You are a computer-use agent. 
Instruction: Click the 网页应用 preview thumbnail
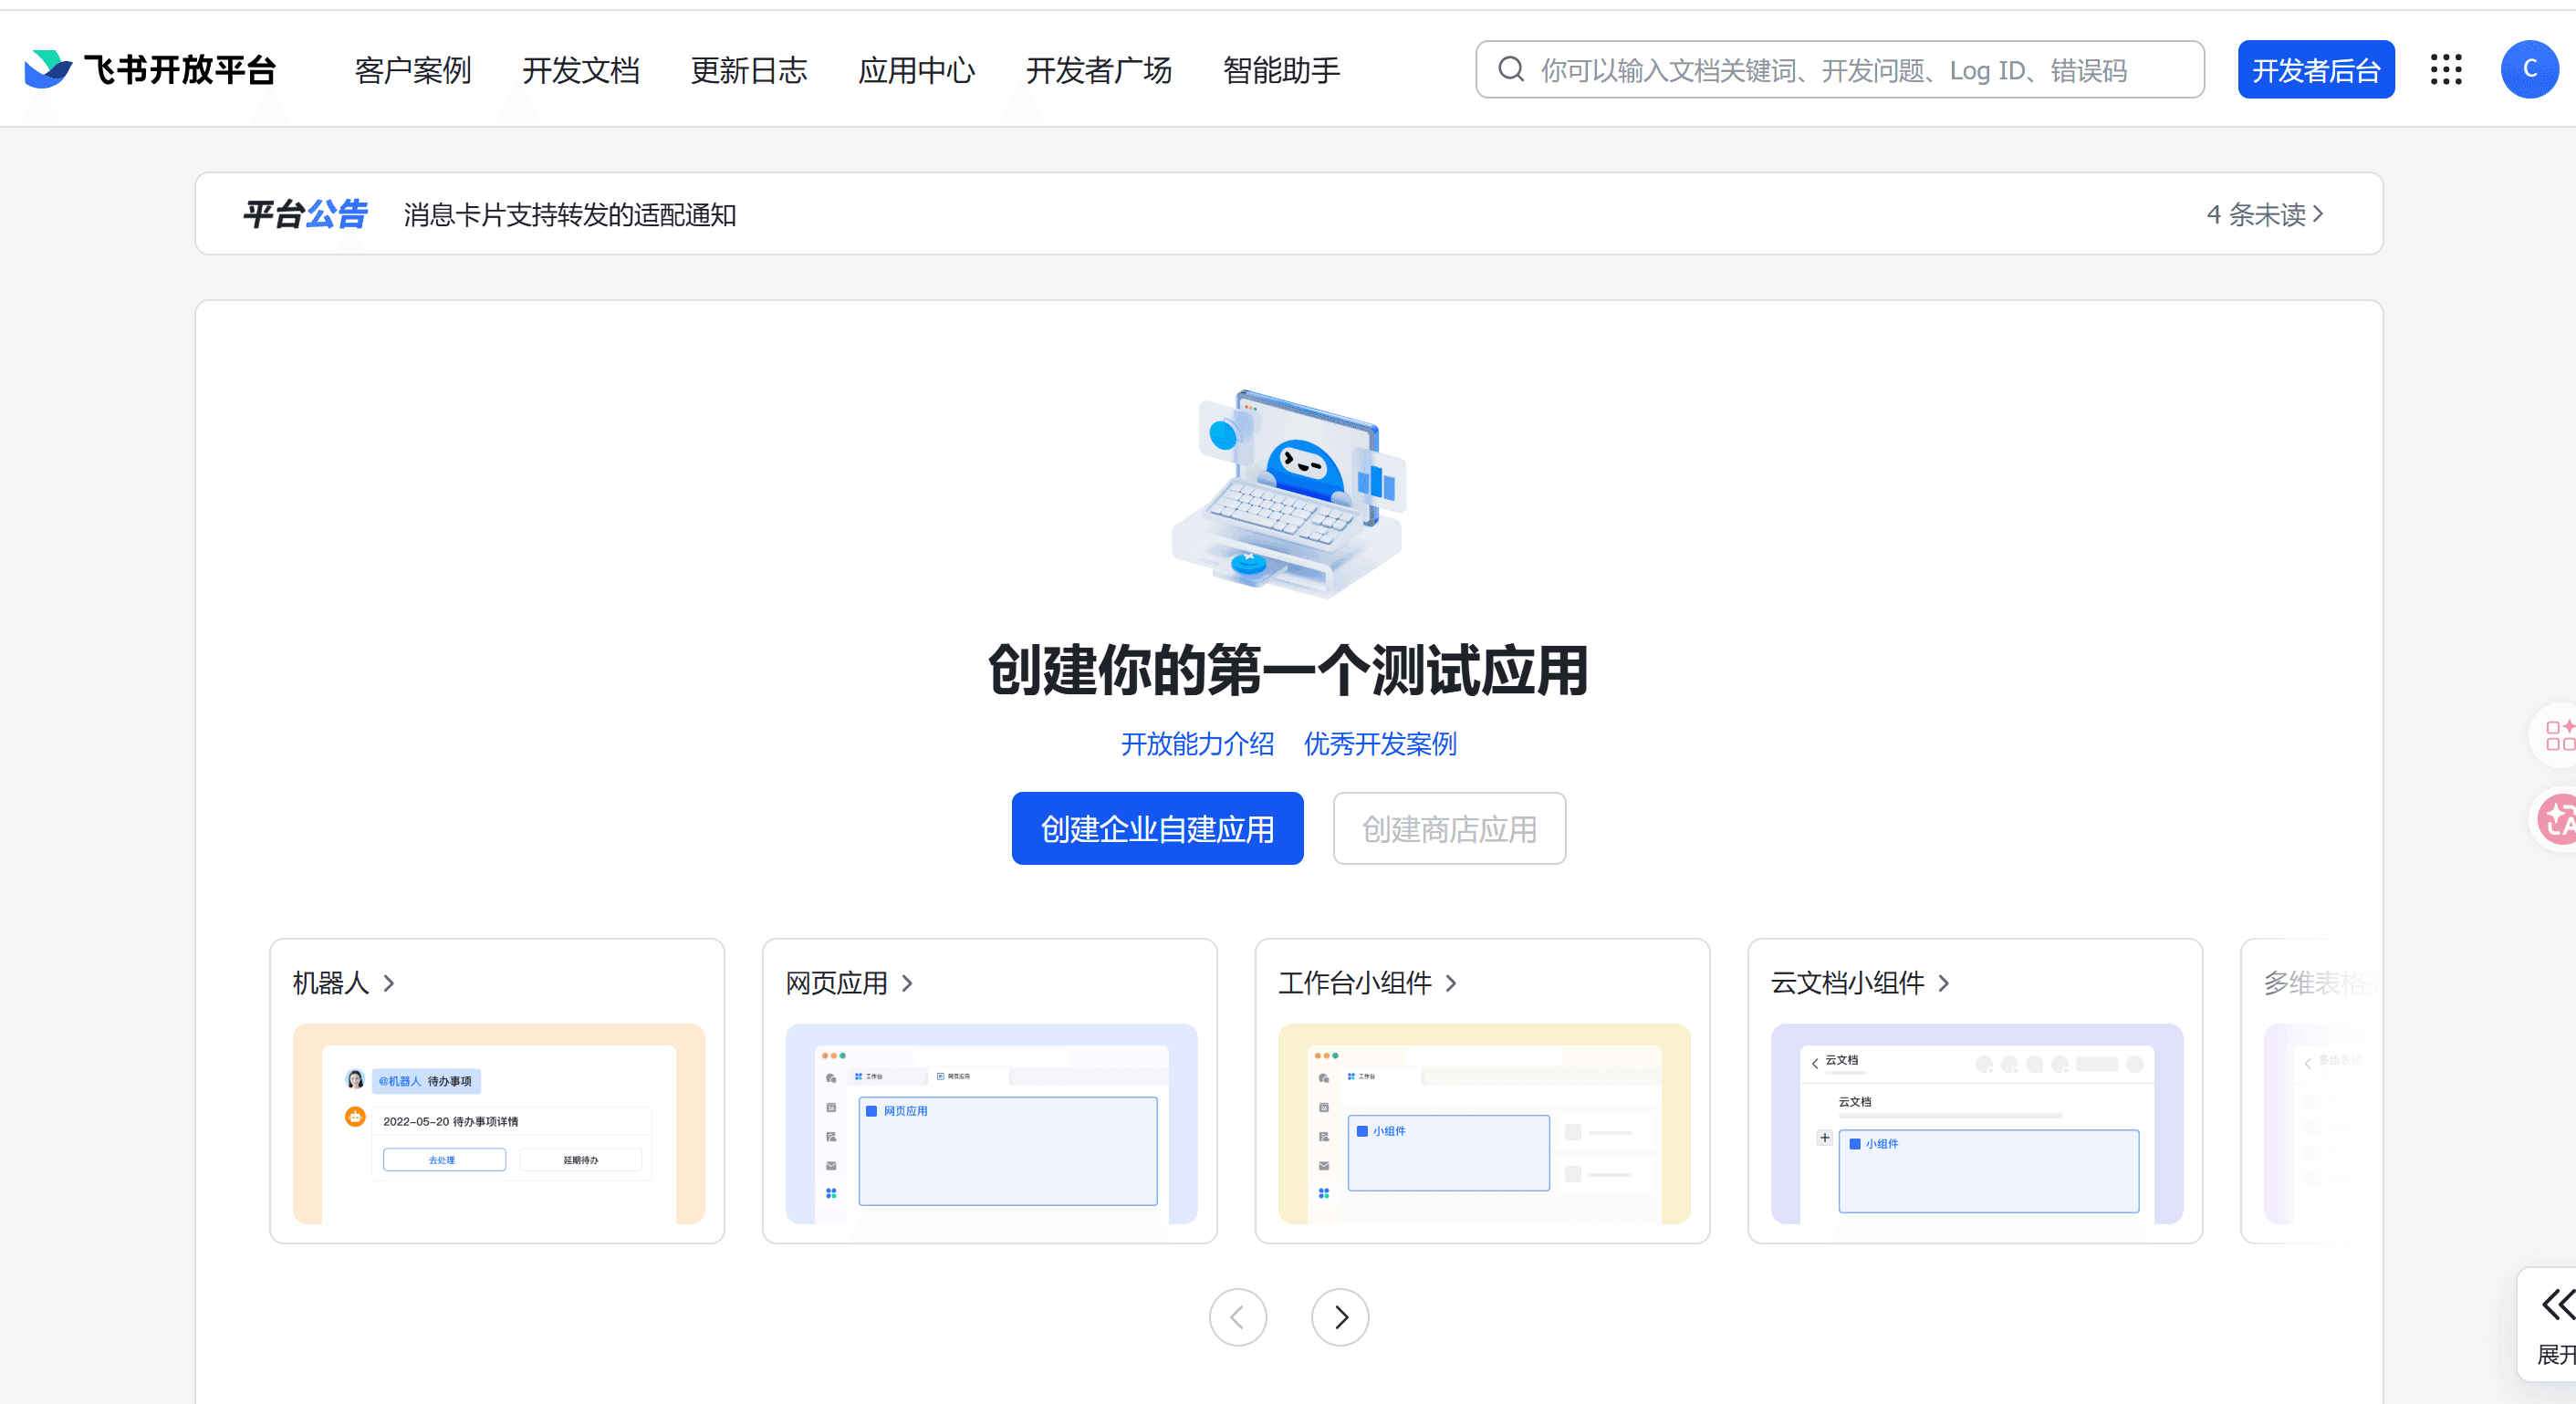pyautogui.click(x=991, y=1123)
